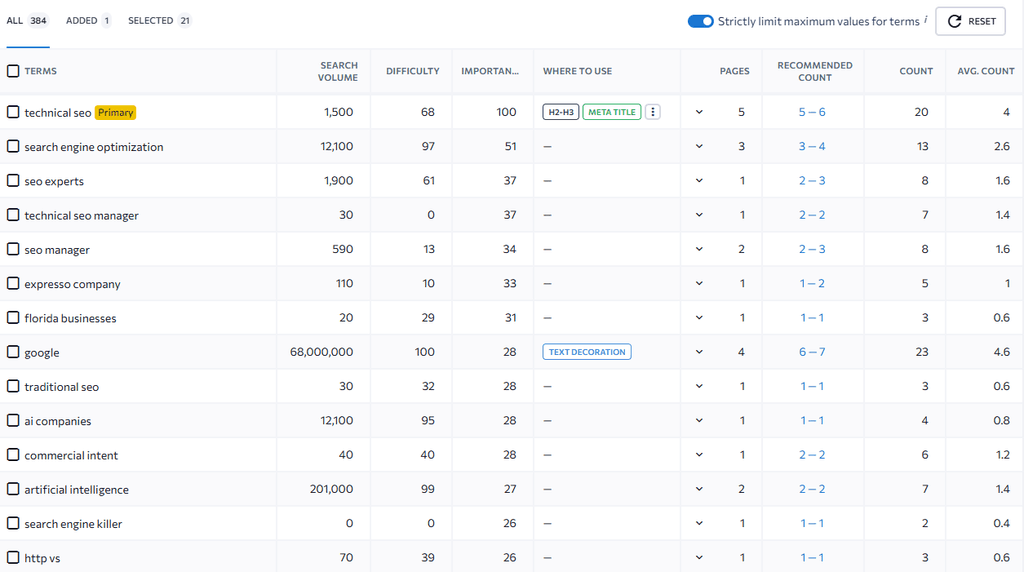The image size is (1024, 572).
Task: Click the META TITLE tag
Action: coord(612,112)
